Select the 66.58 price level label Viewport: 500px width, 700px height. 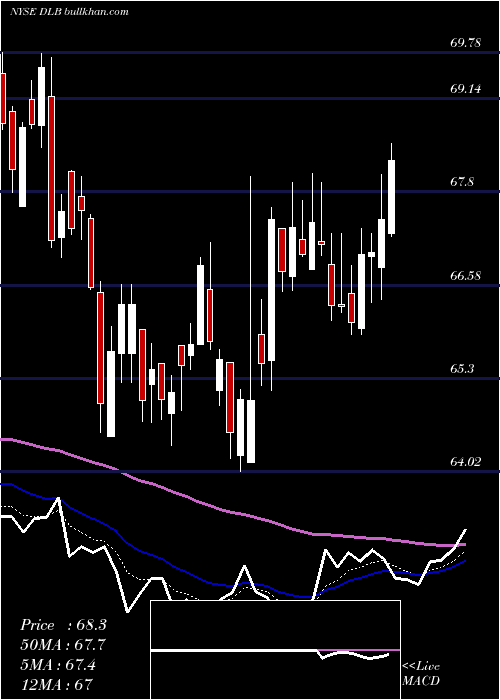(466, 275)
